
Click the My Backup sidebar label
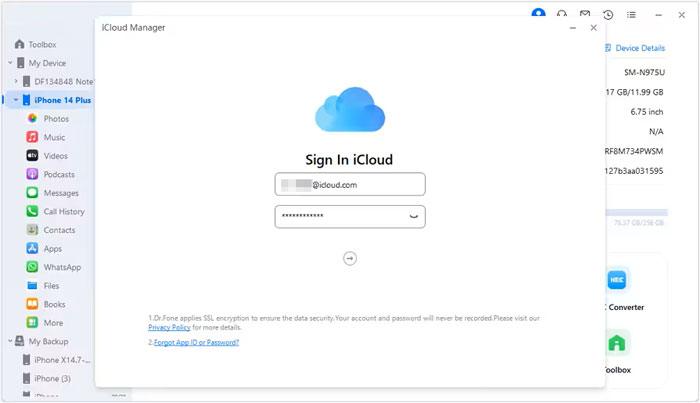point(49,341)
